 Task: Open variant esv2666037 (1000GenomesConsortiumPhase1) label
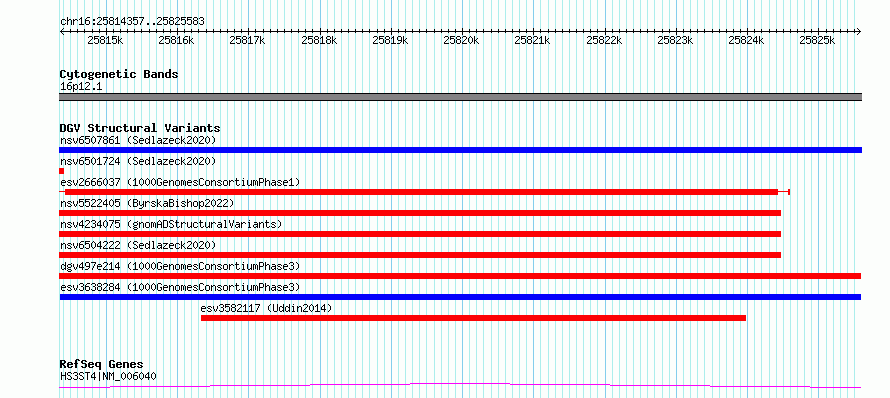pyautogui.click(x=180, y=182)
